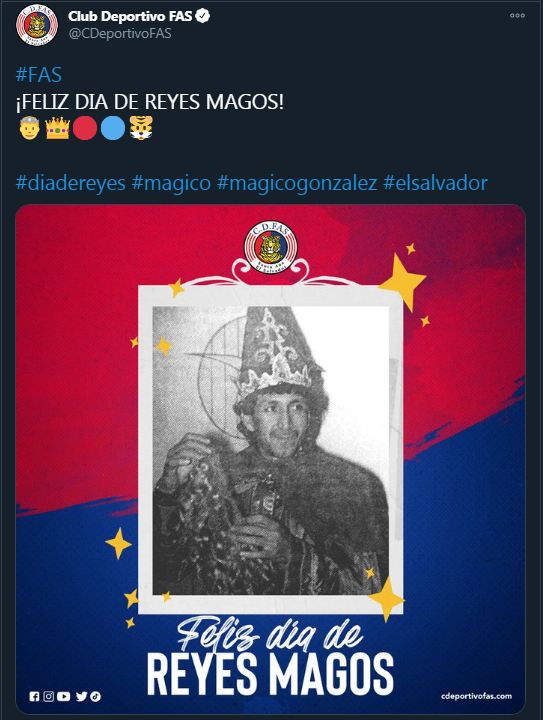Click the cdeportivofas.com website text
This screenshot has width=543, height=720.
[x=476, y=696]
